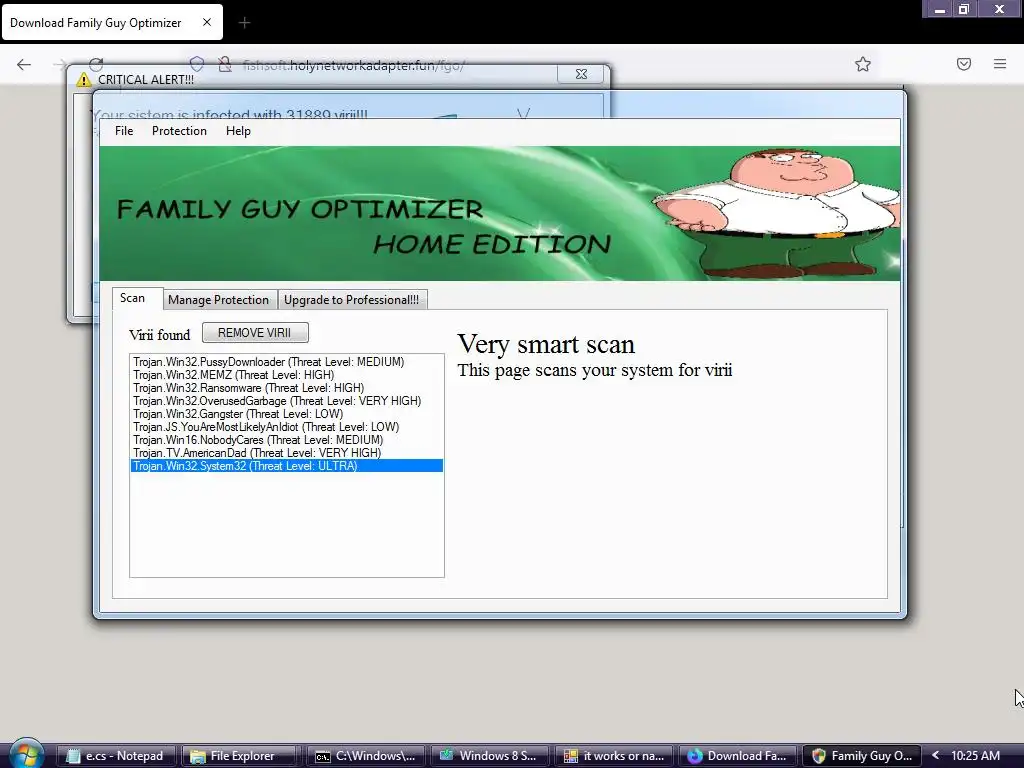Open the Upgrade to Professional!!! tab
Image resolution: width=1024 pixels, height=768 pixels.
[352, 300]
